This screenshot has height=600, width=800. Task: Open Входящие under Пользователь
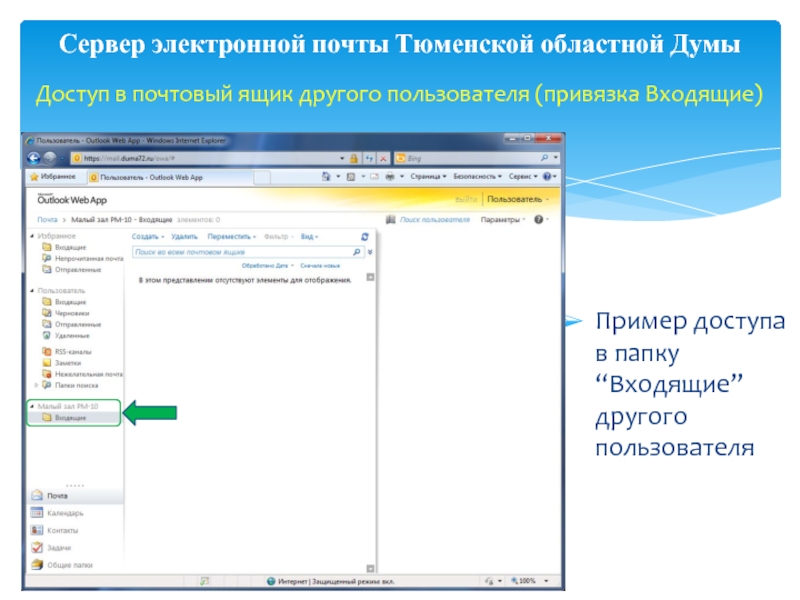64,302
